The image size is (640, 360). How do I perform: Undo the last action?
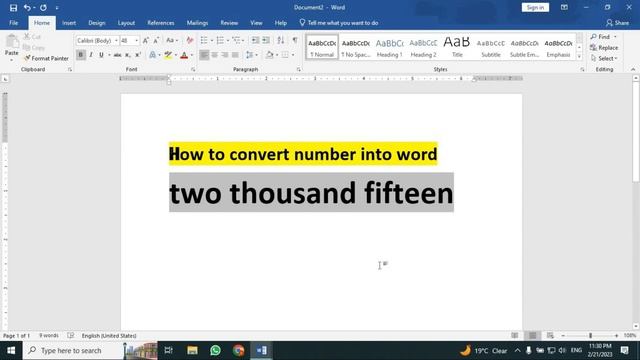click(x=27, y=7)
